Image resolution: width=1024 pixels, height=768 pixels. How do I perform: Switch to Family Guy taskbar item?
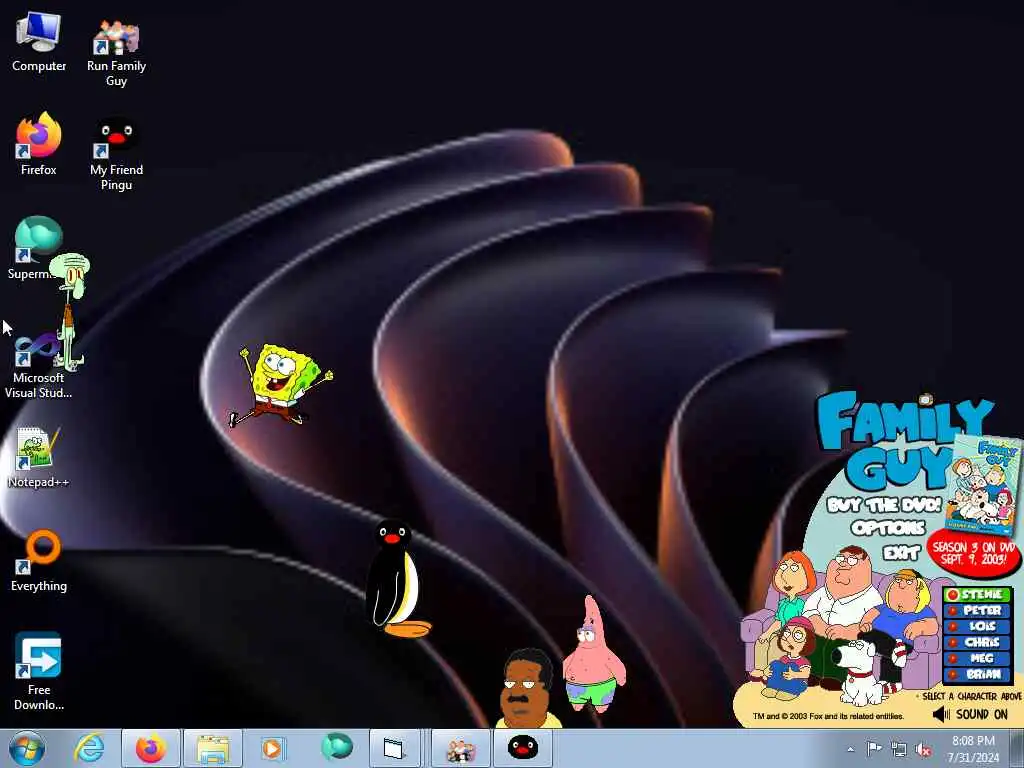click(x=460, y=748)
